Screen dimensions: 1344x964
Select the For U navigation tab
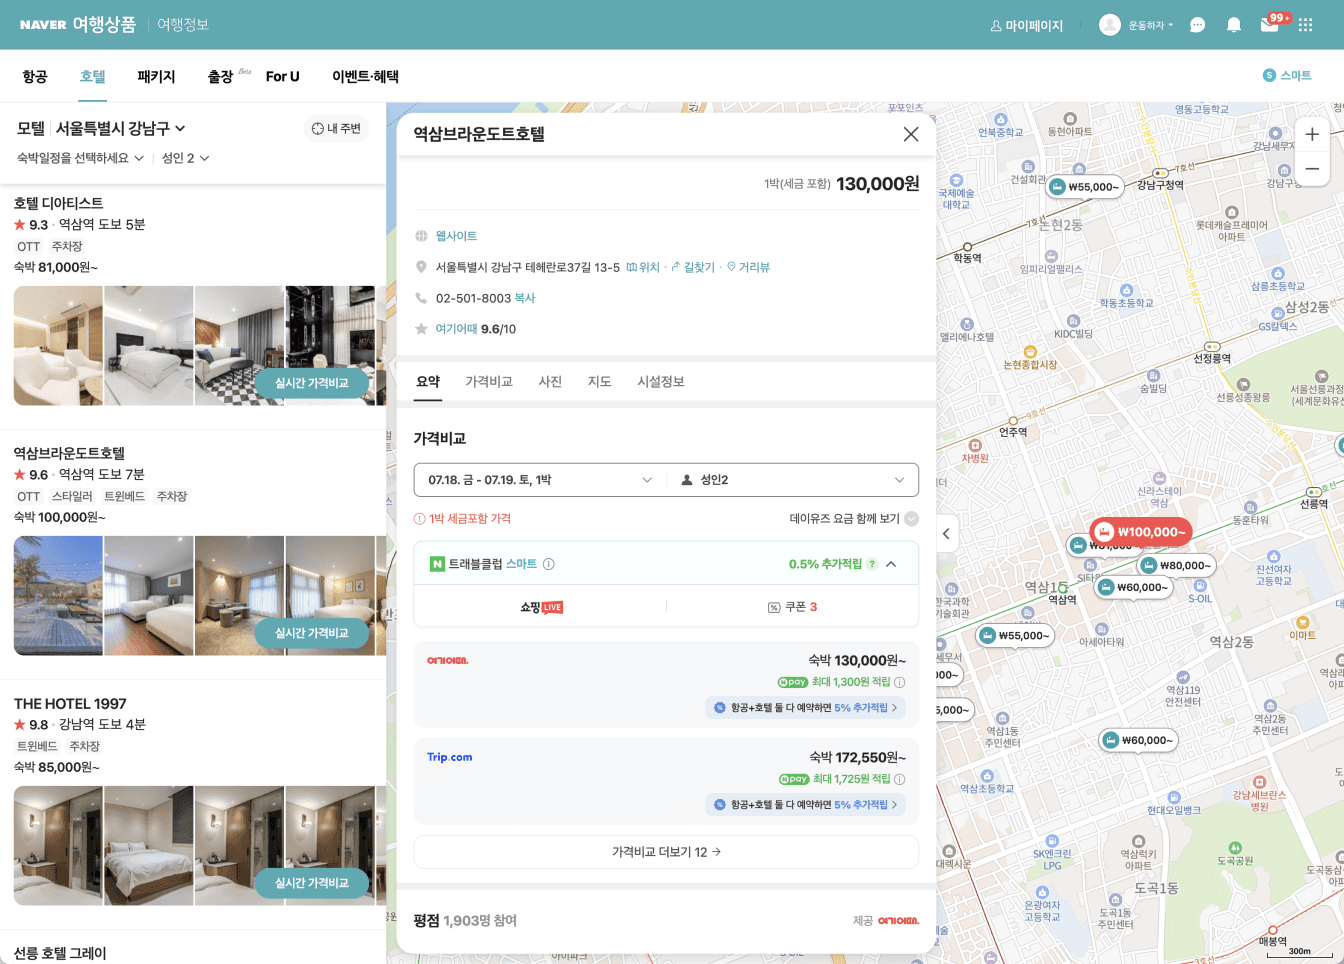283,76
